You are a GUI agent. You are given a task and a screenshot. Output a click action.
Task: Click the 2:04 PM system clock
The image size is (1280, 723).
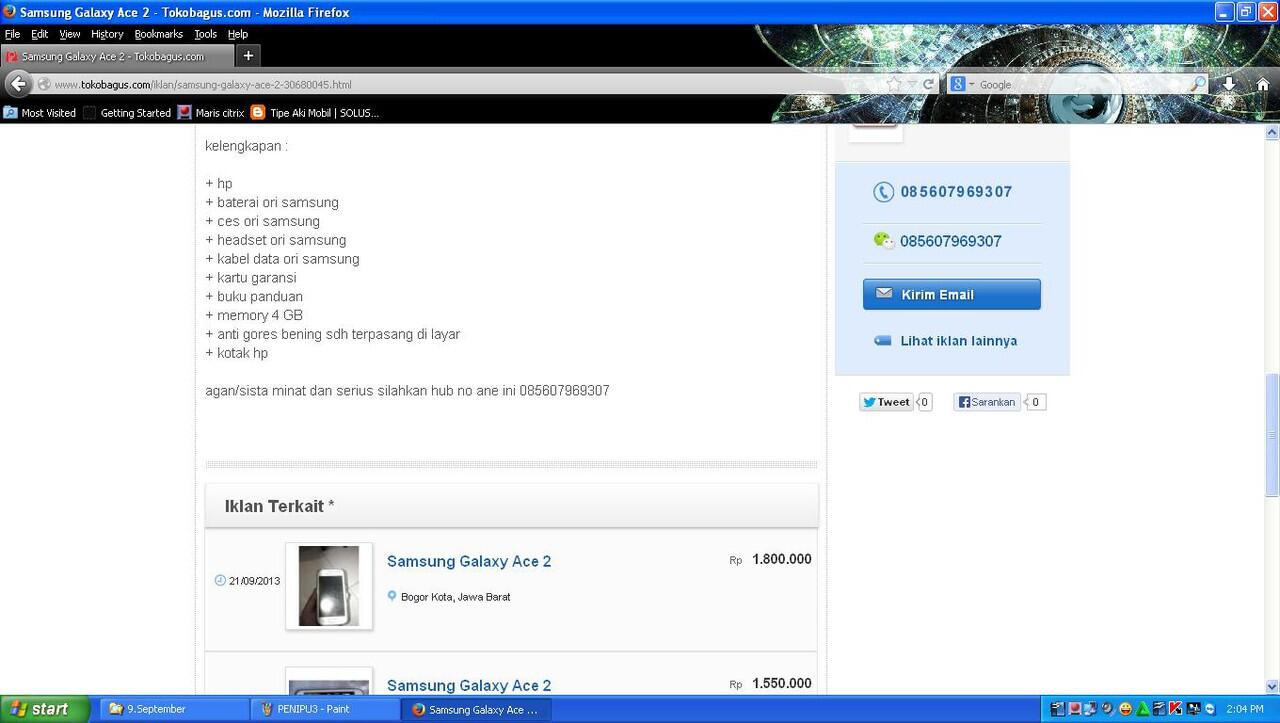(1245, 709)
